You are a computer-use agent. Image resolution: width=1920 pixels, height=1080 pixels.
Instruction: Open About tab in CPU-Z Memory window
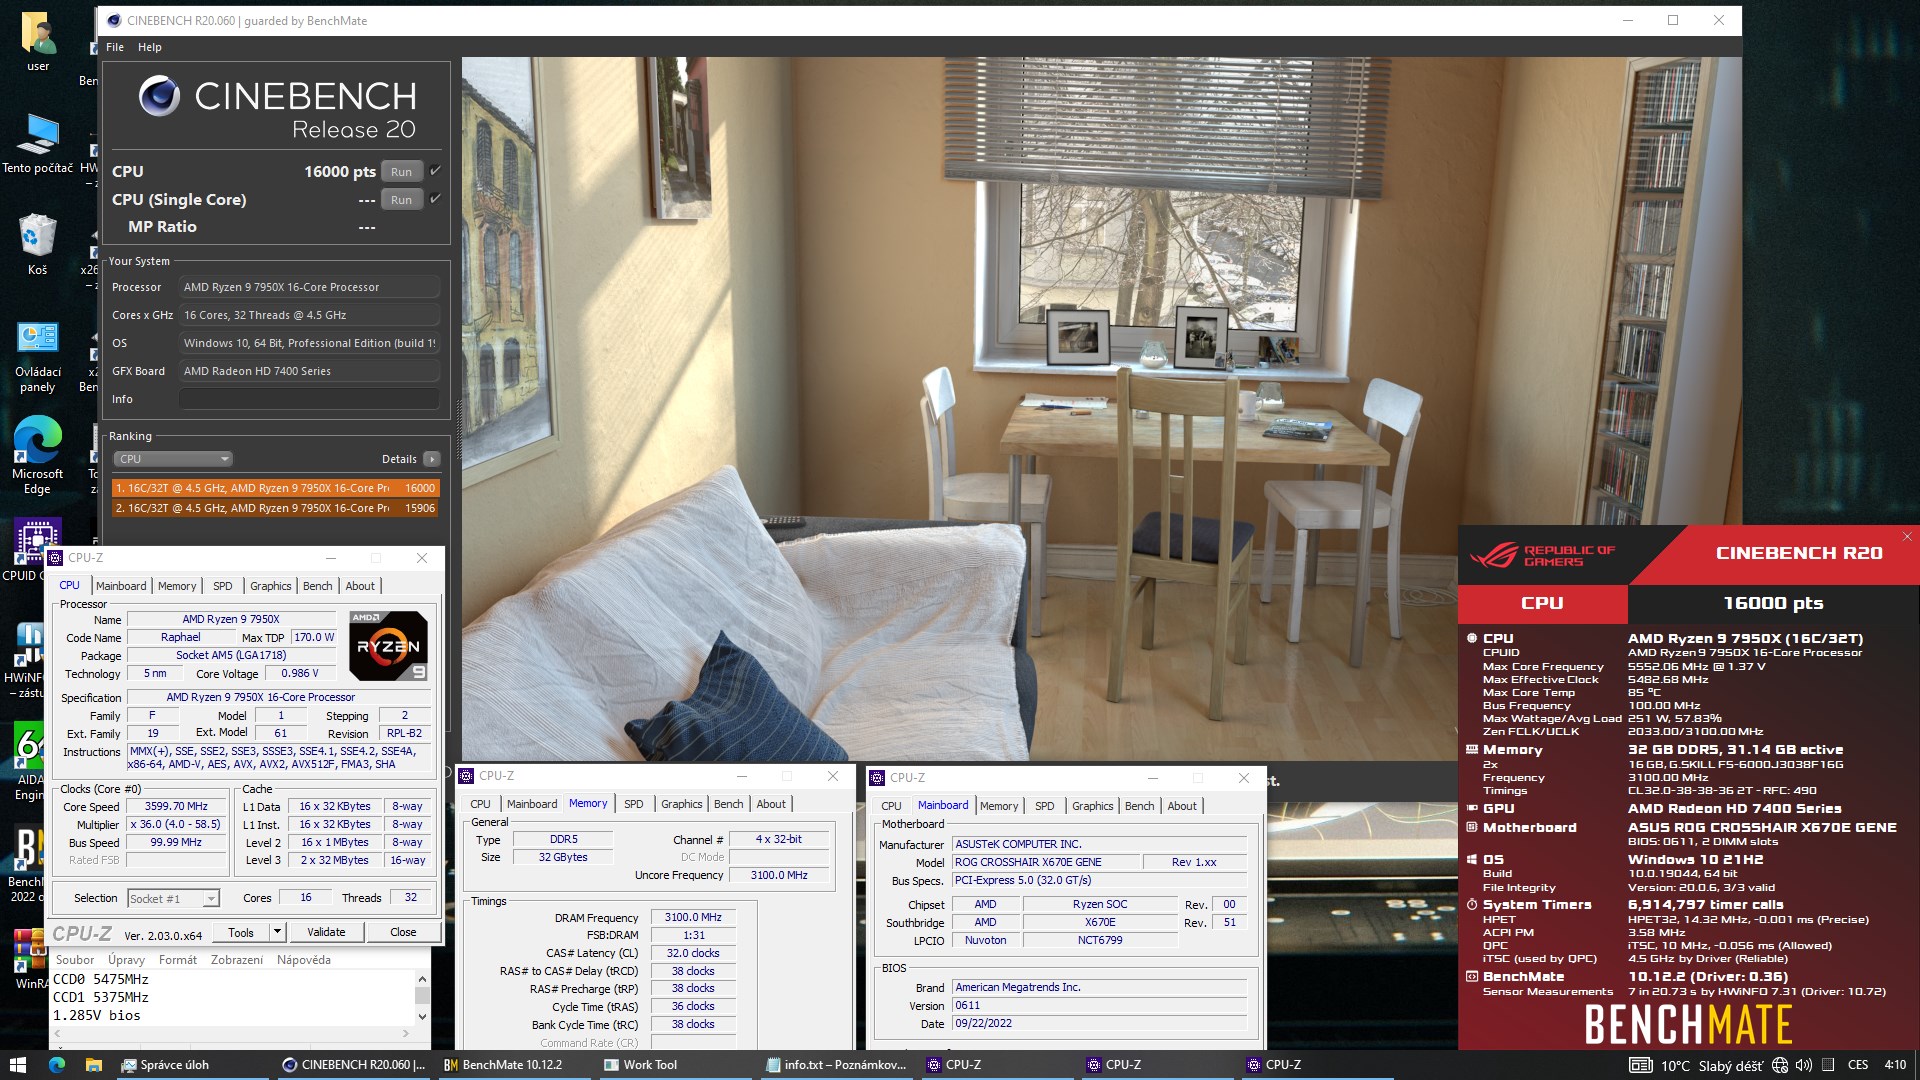click(770, 804)
